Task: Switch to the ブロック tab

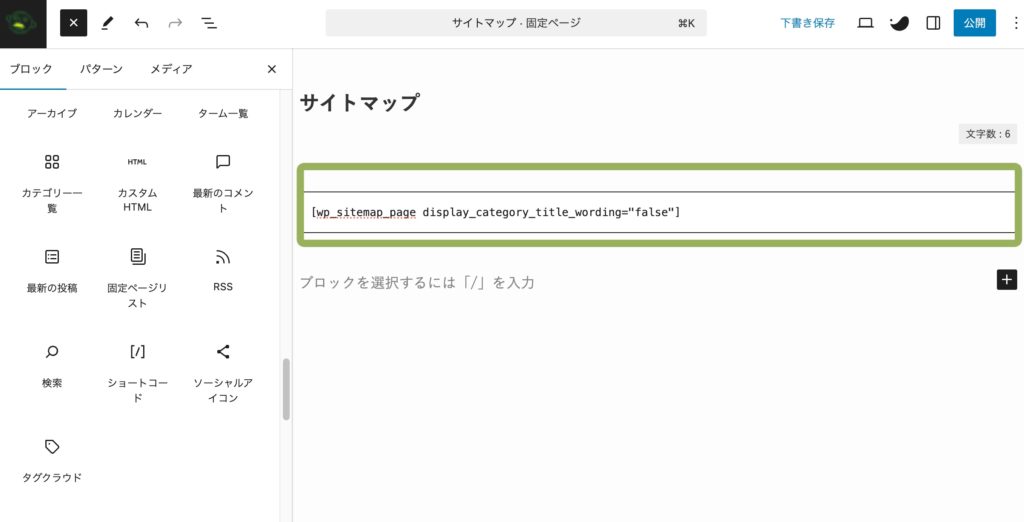Action: (x=31, y=69)
